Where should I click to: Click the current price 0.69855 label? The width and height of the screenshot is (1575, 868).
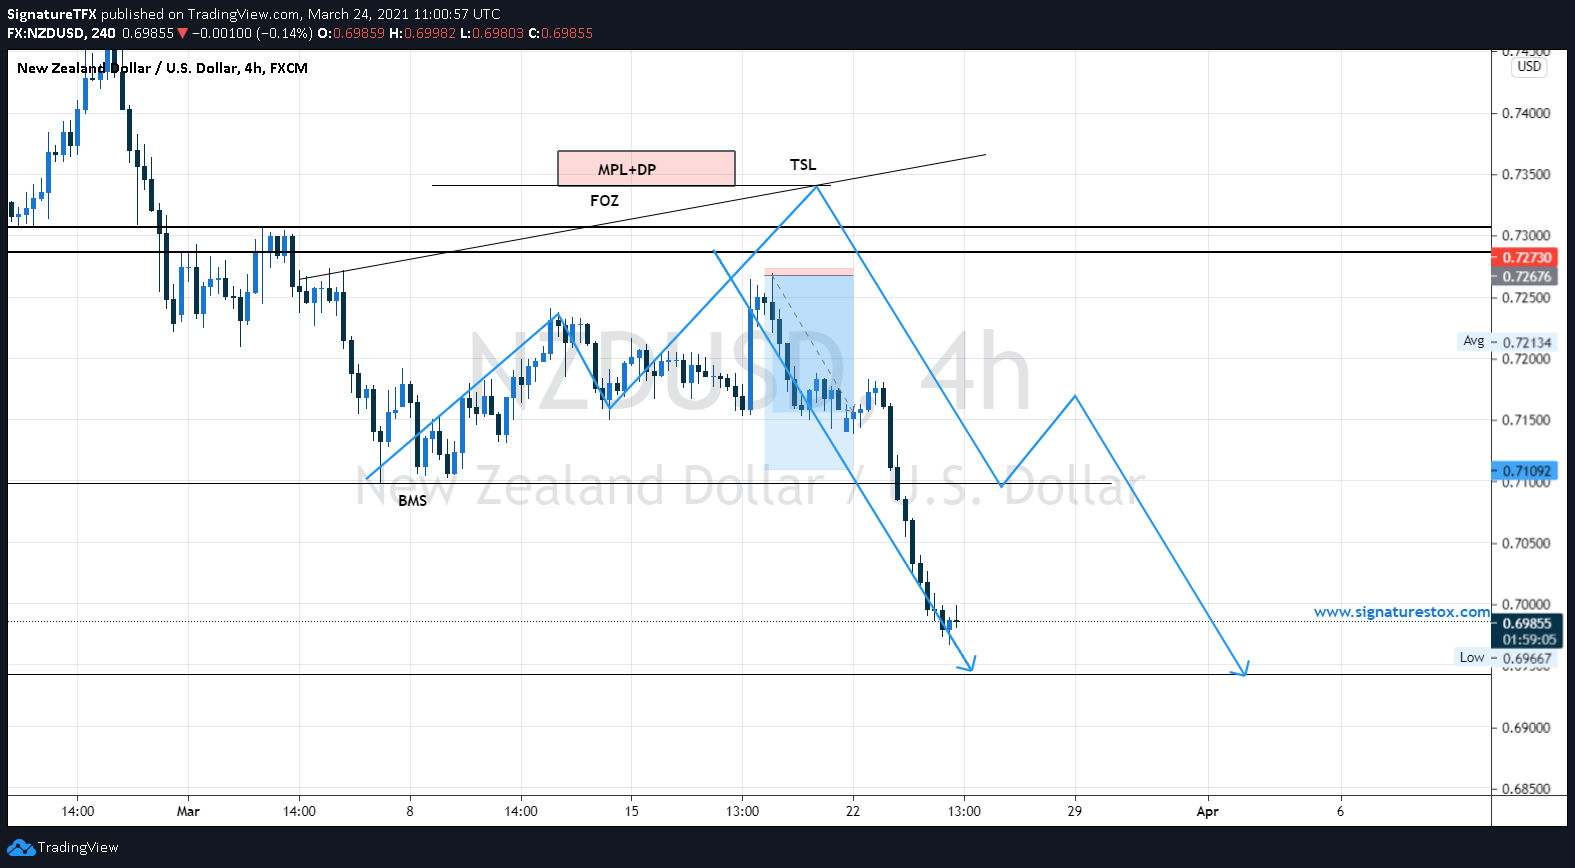[x=1526, y=623]
